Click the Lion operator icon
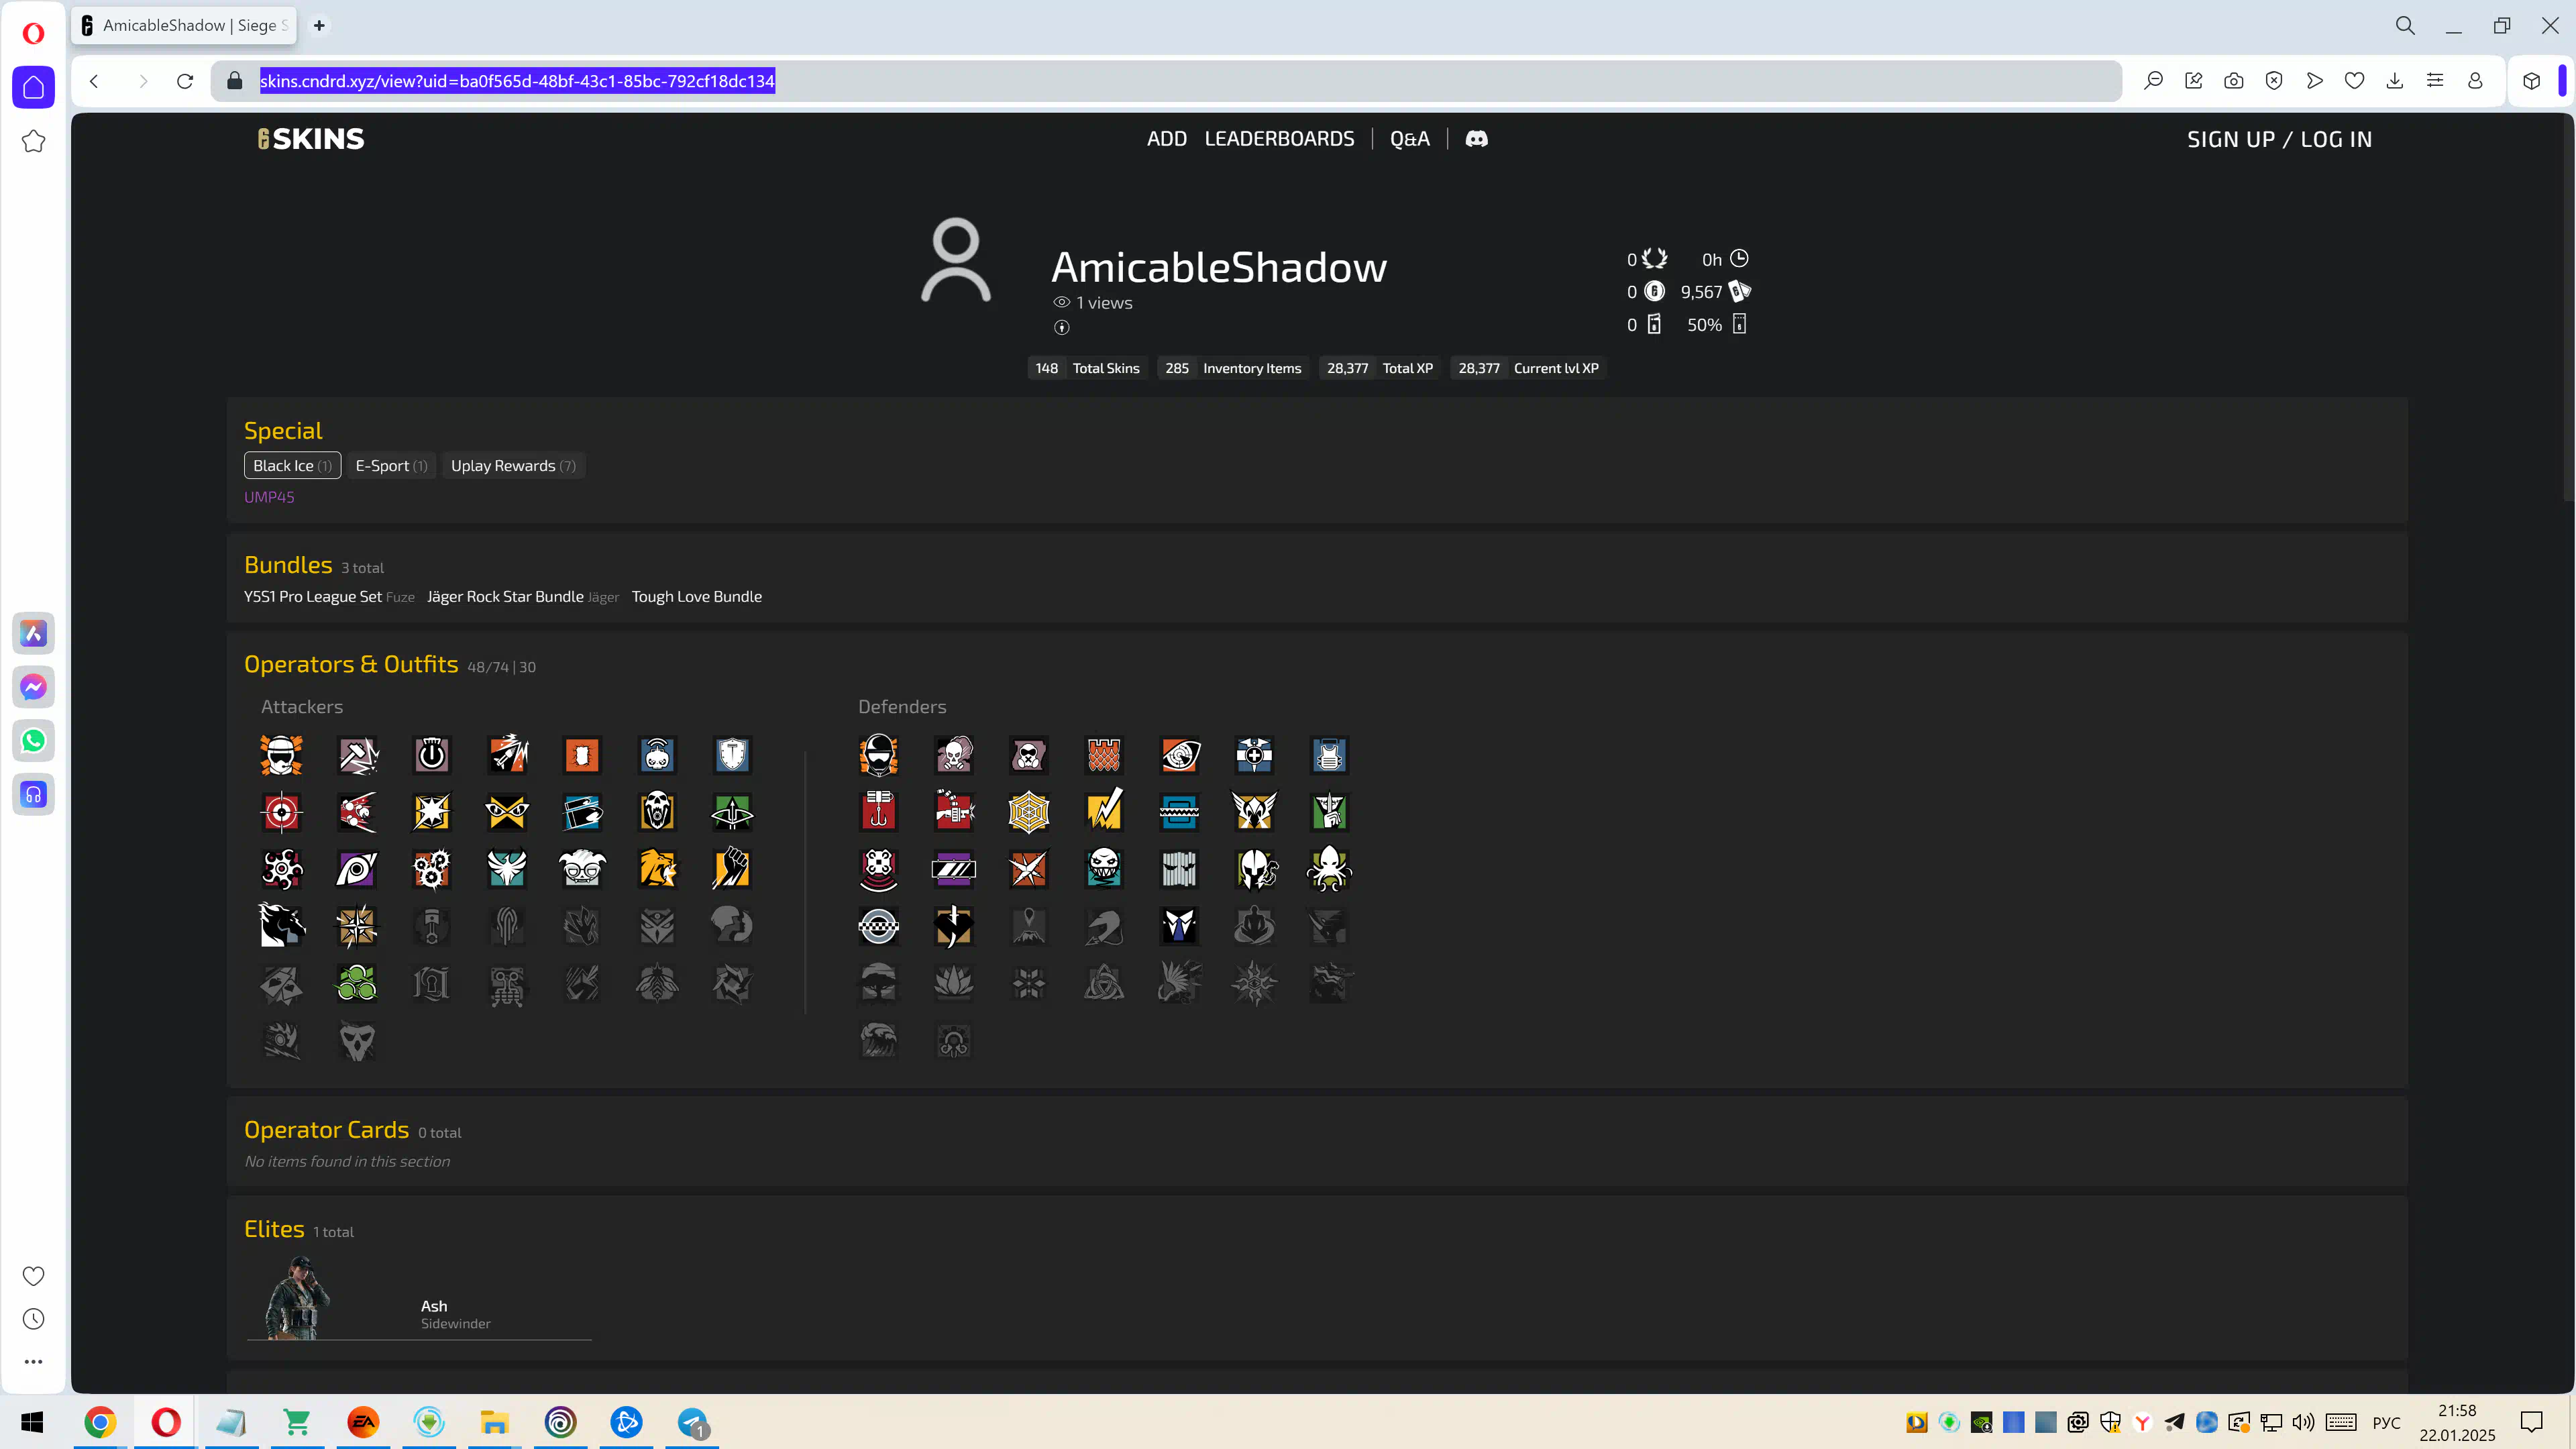This screenshot has height=1449, width=2576. point(657,869)
